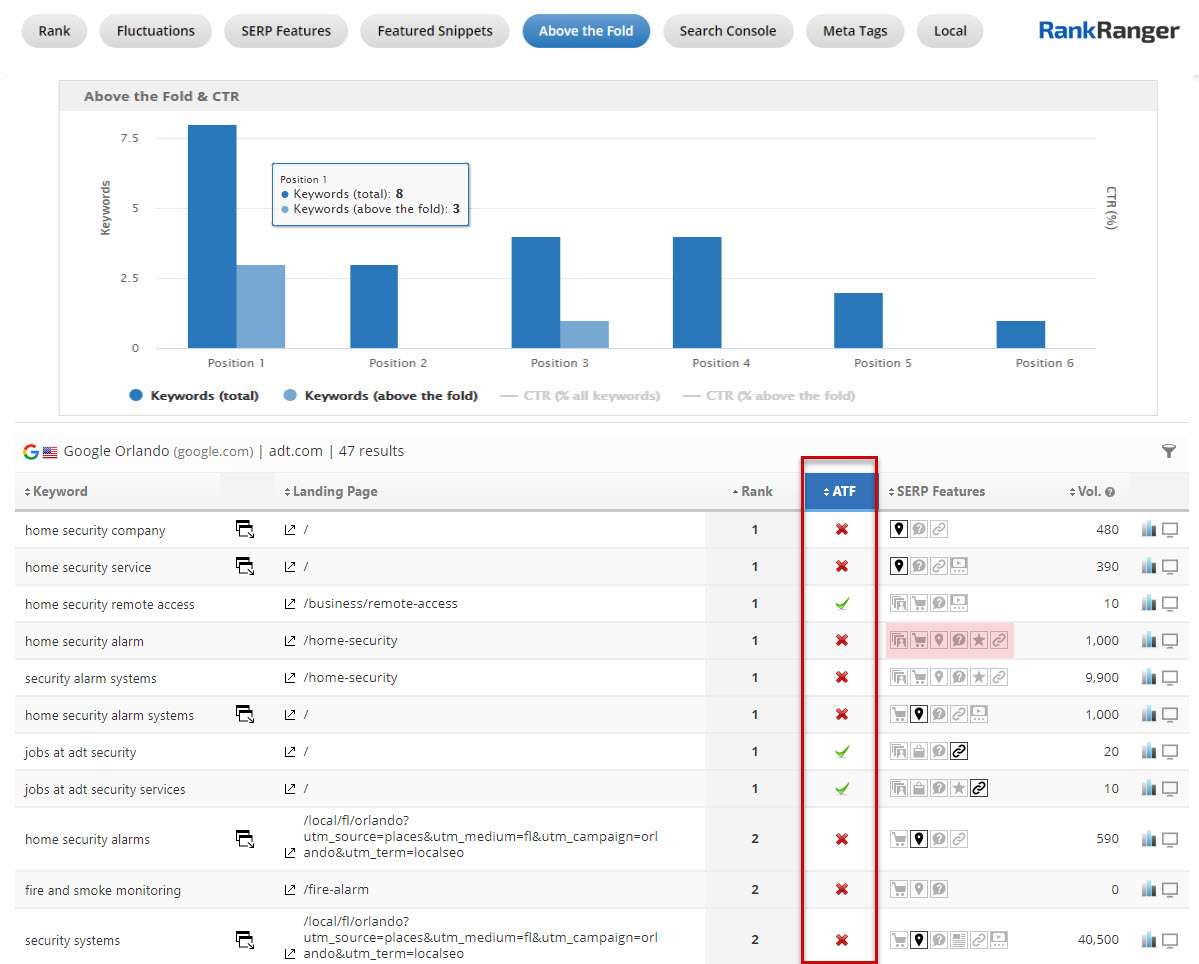Viewport: 1199px width, 964px height.
Task: Click local pin icon in home security company row
Action: click(899, 530)
